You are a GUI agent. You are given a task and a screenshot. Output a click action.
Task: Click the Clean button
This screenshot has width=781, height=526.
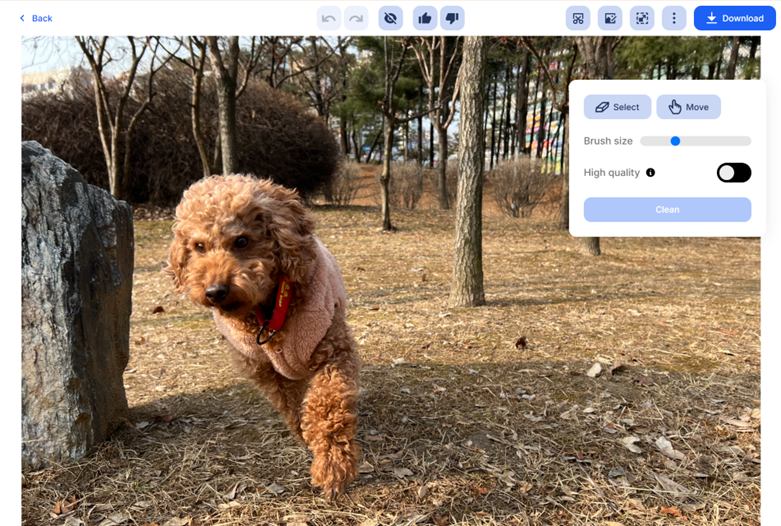[667, 210]
